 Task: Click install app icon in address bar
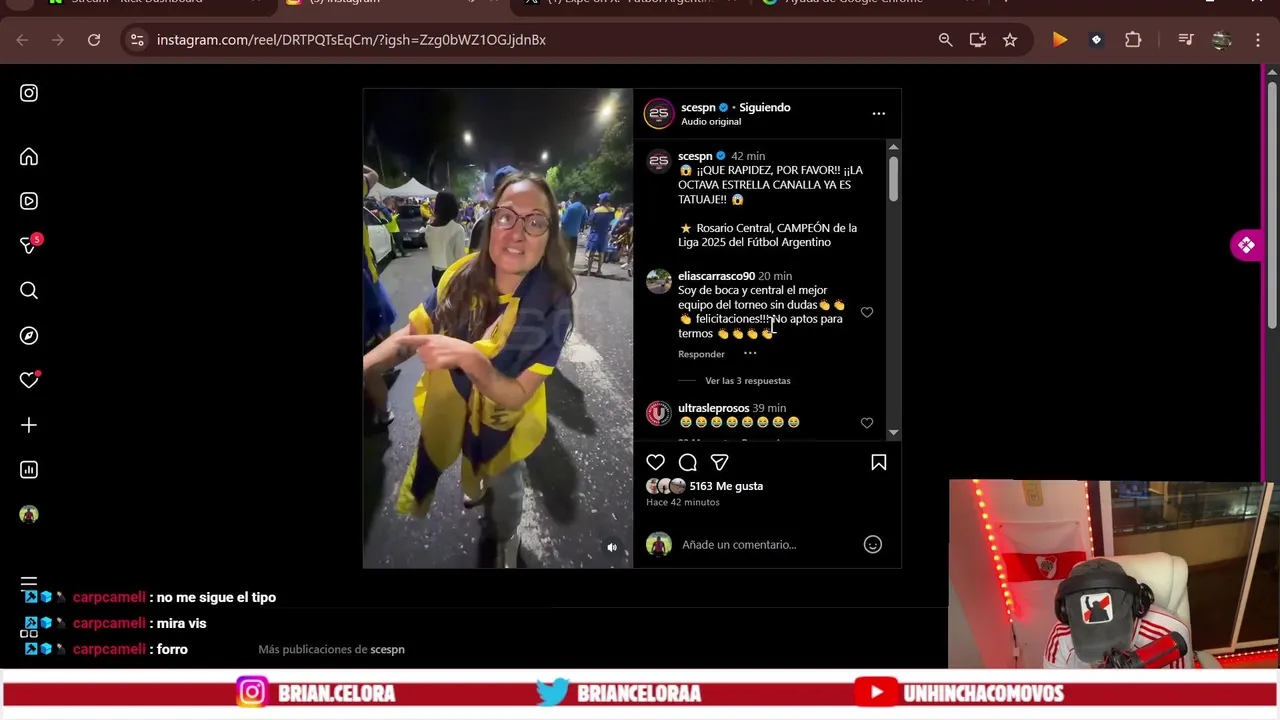(978, 40)
